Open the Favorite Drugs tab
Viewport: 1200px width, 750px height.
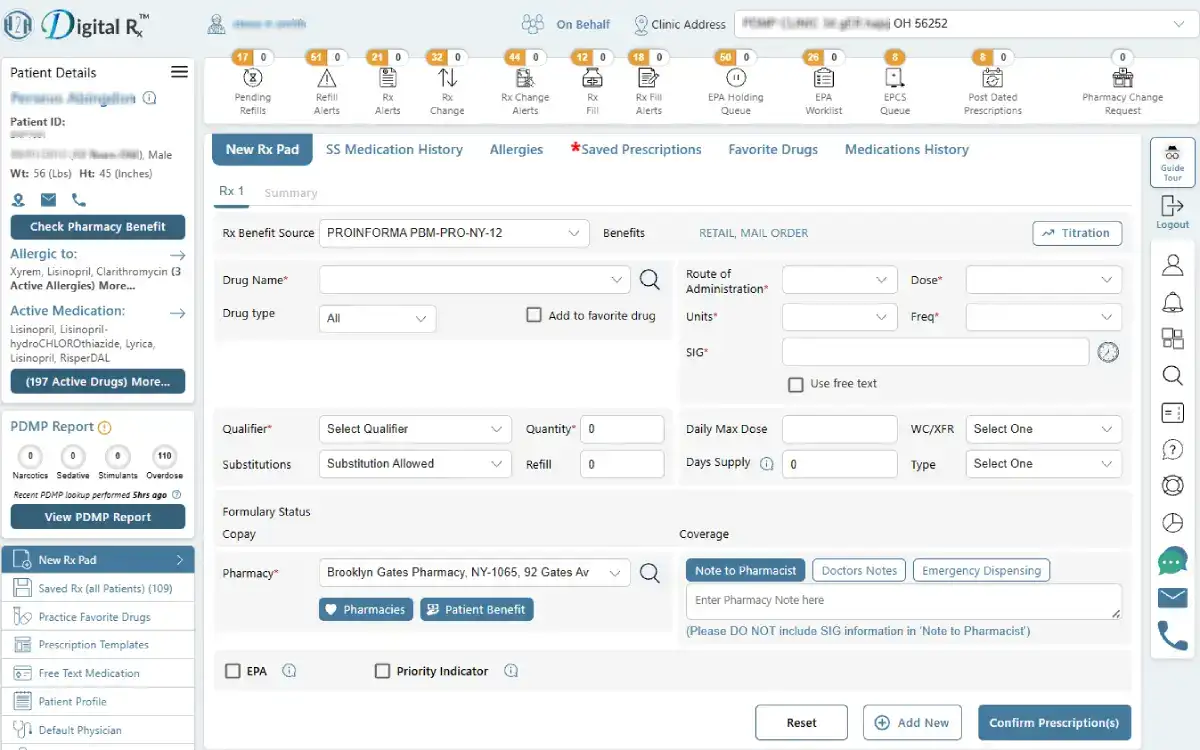[773, 149]
